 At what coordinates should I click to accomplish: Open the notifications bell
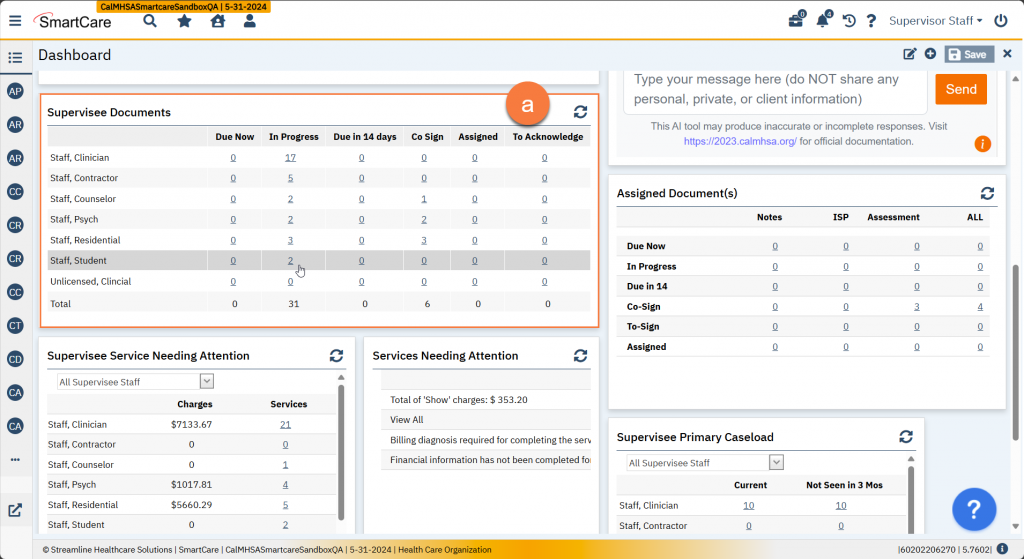[823, 20]
